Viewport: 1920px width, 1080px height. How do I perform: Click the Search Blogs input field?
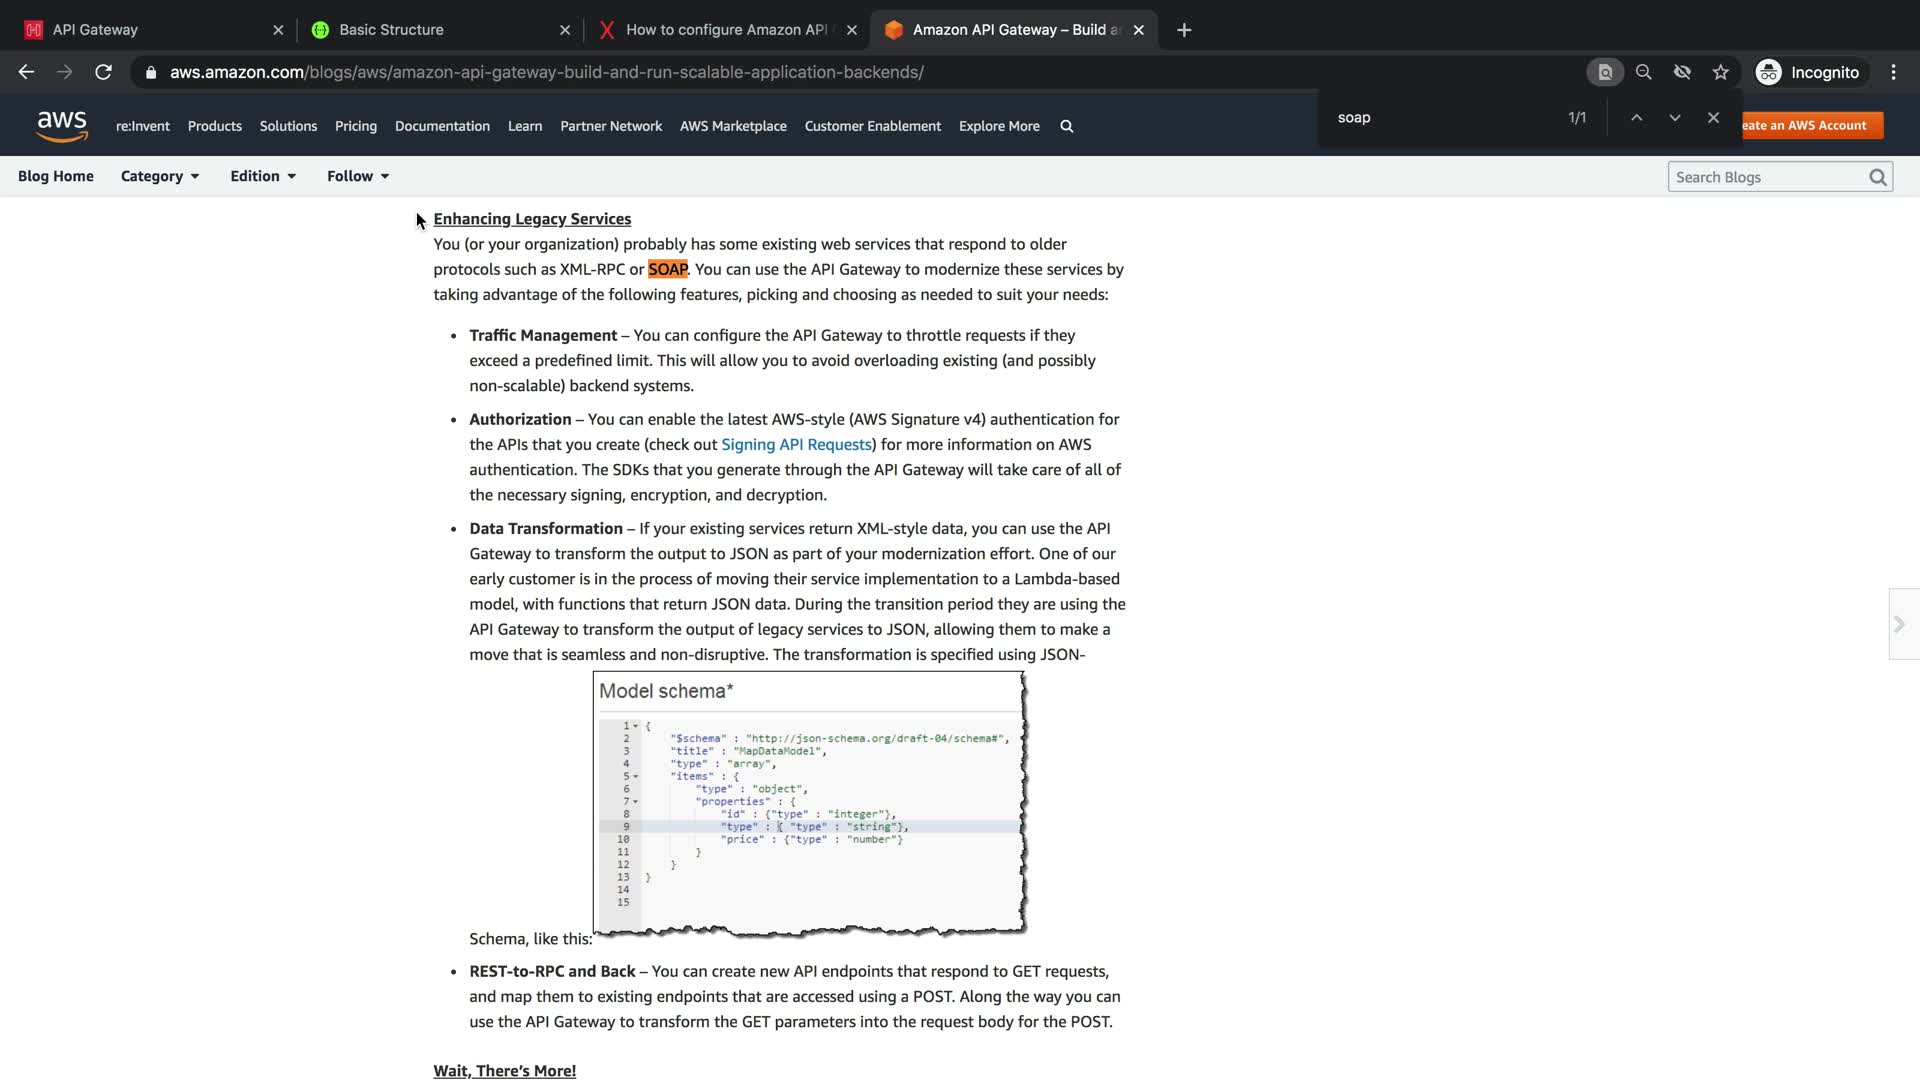(x=1765, y=177)
